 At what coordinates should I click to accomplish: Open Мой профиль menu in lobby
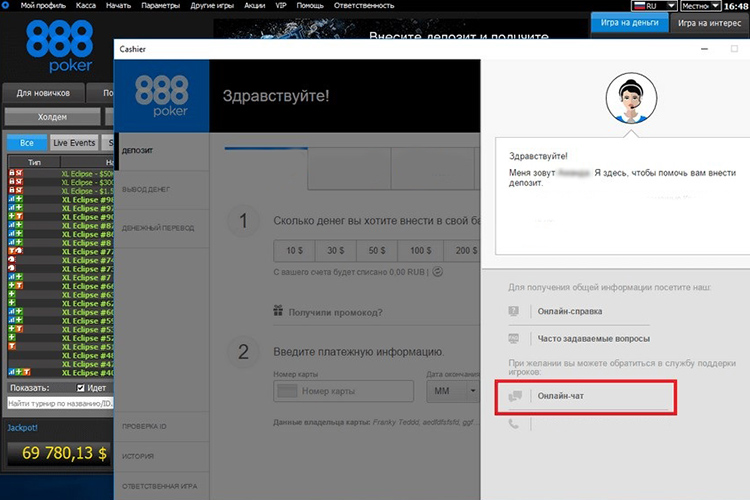coord(43,6)
